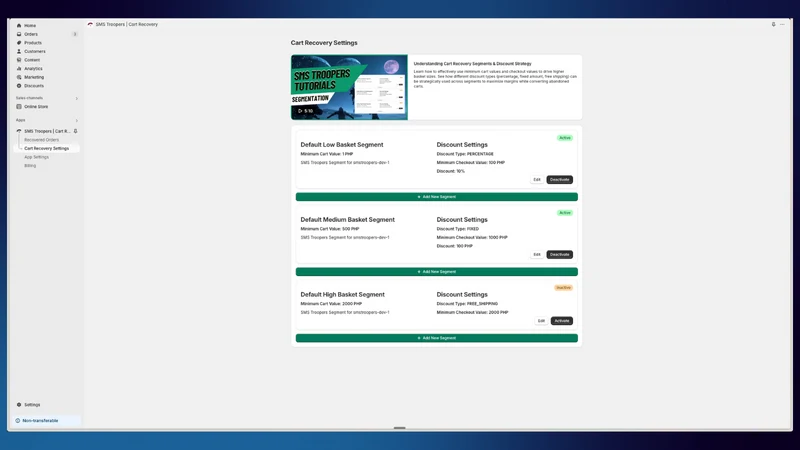Click 'Discount Type: PERCENTAGE' text
Image resolution: width=800 pixels, height=450 pixels.
(465, 154)
